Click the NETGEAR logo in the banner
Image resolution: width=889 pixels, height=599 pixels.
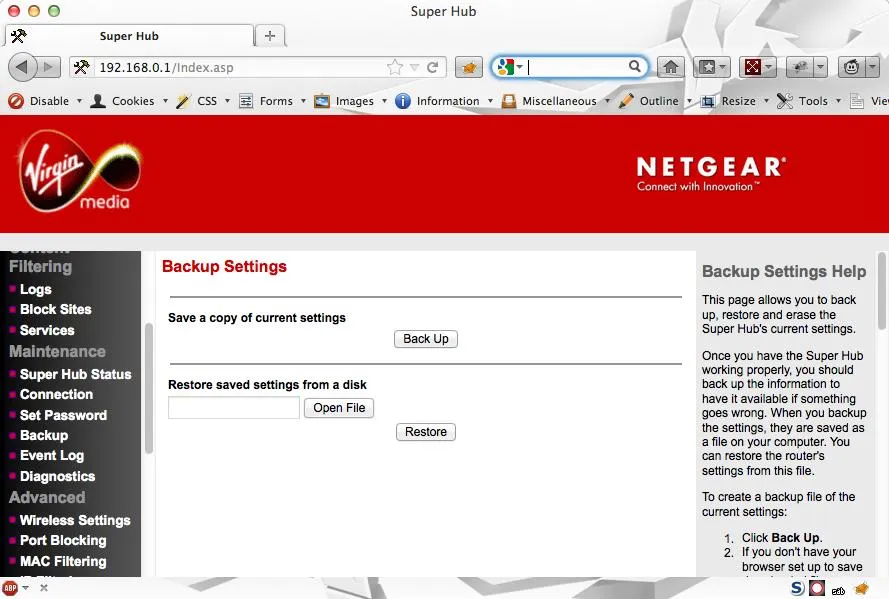pos(711,174)
